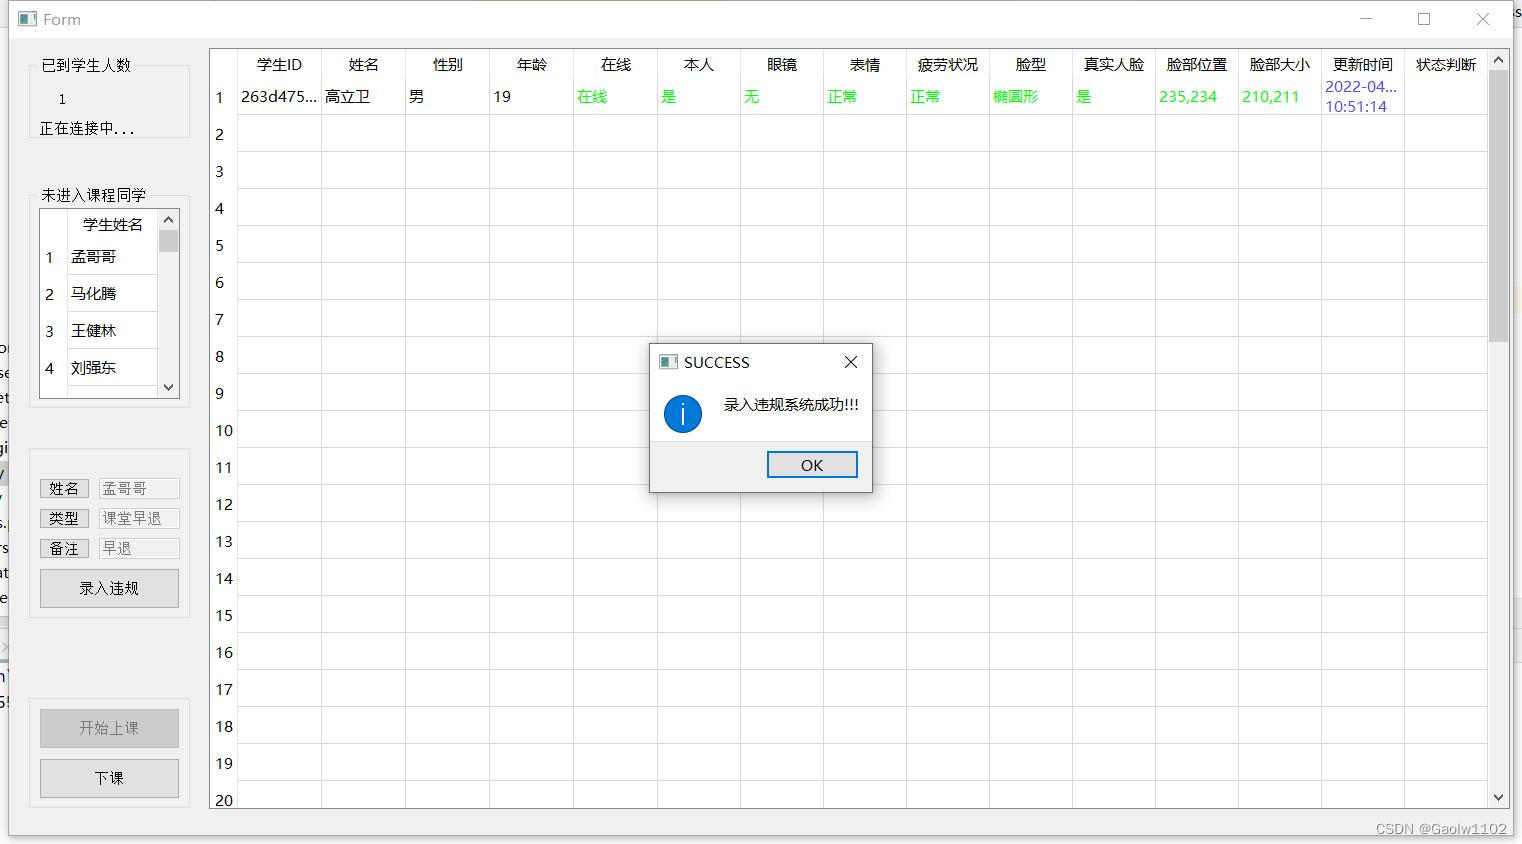Click the 学生姓名 list header

[x=112, y=224]
